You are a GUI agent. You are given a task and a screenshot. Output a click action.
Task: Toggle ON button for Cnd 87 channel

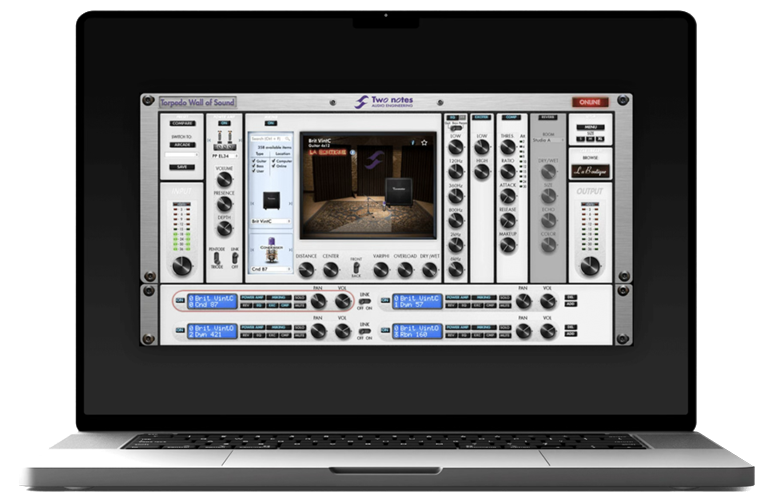[x=180, y=300]
